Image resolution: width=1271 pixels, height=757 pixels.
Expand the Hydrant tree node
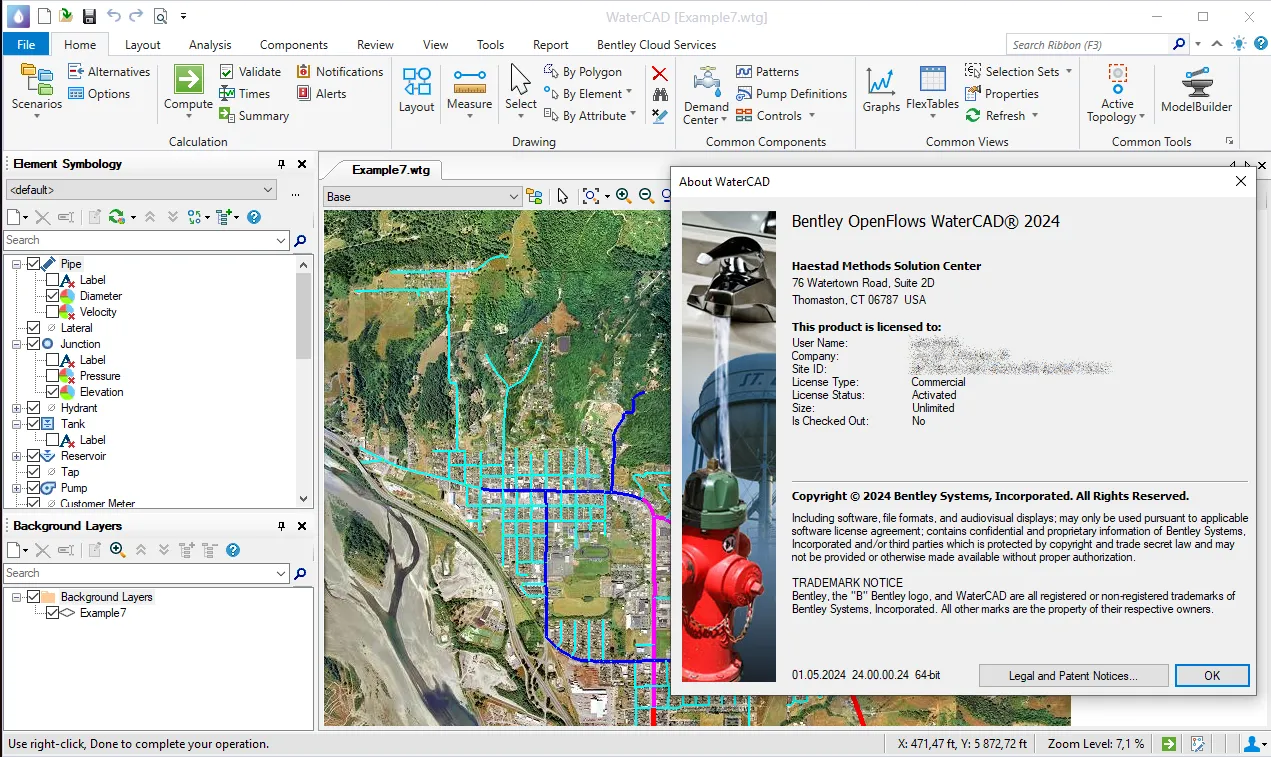click(x=17, y=408)
